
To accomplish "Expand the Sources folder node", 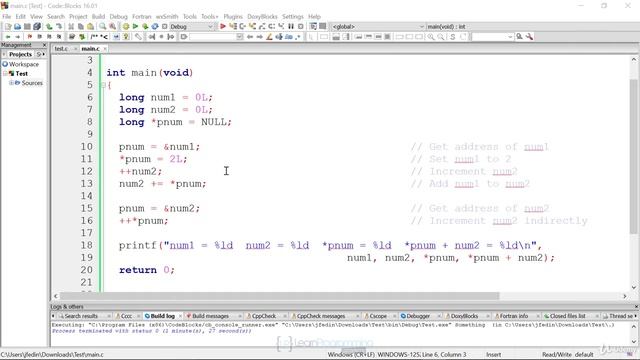I will click(x=11, y=83).
